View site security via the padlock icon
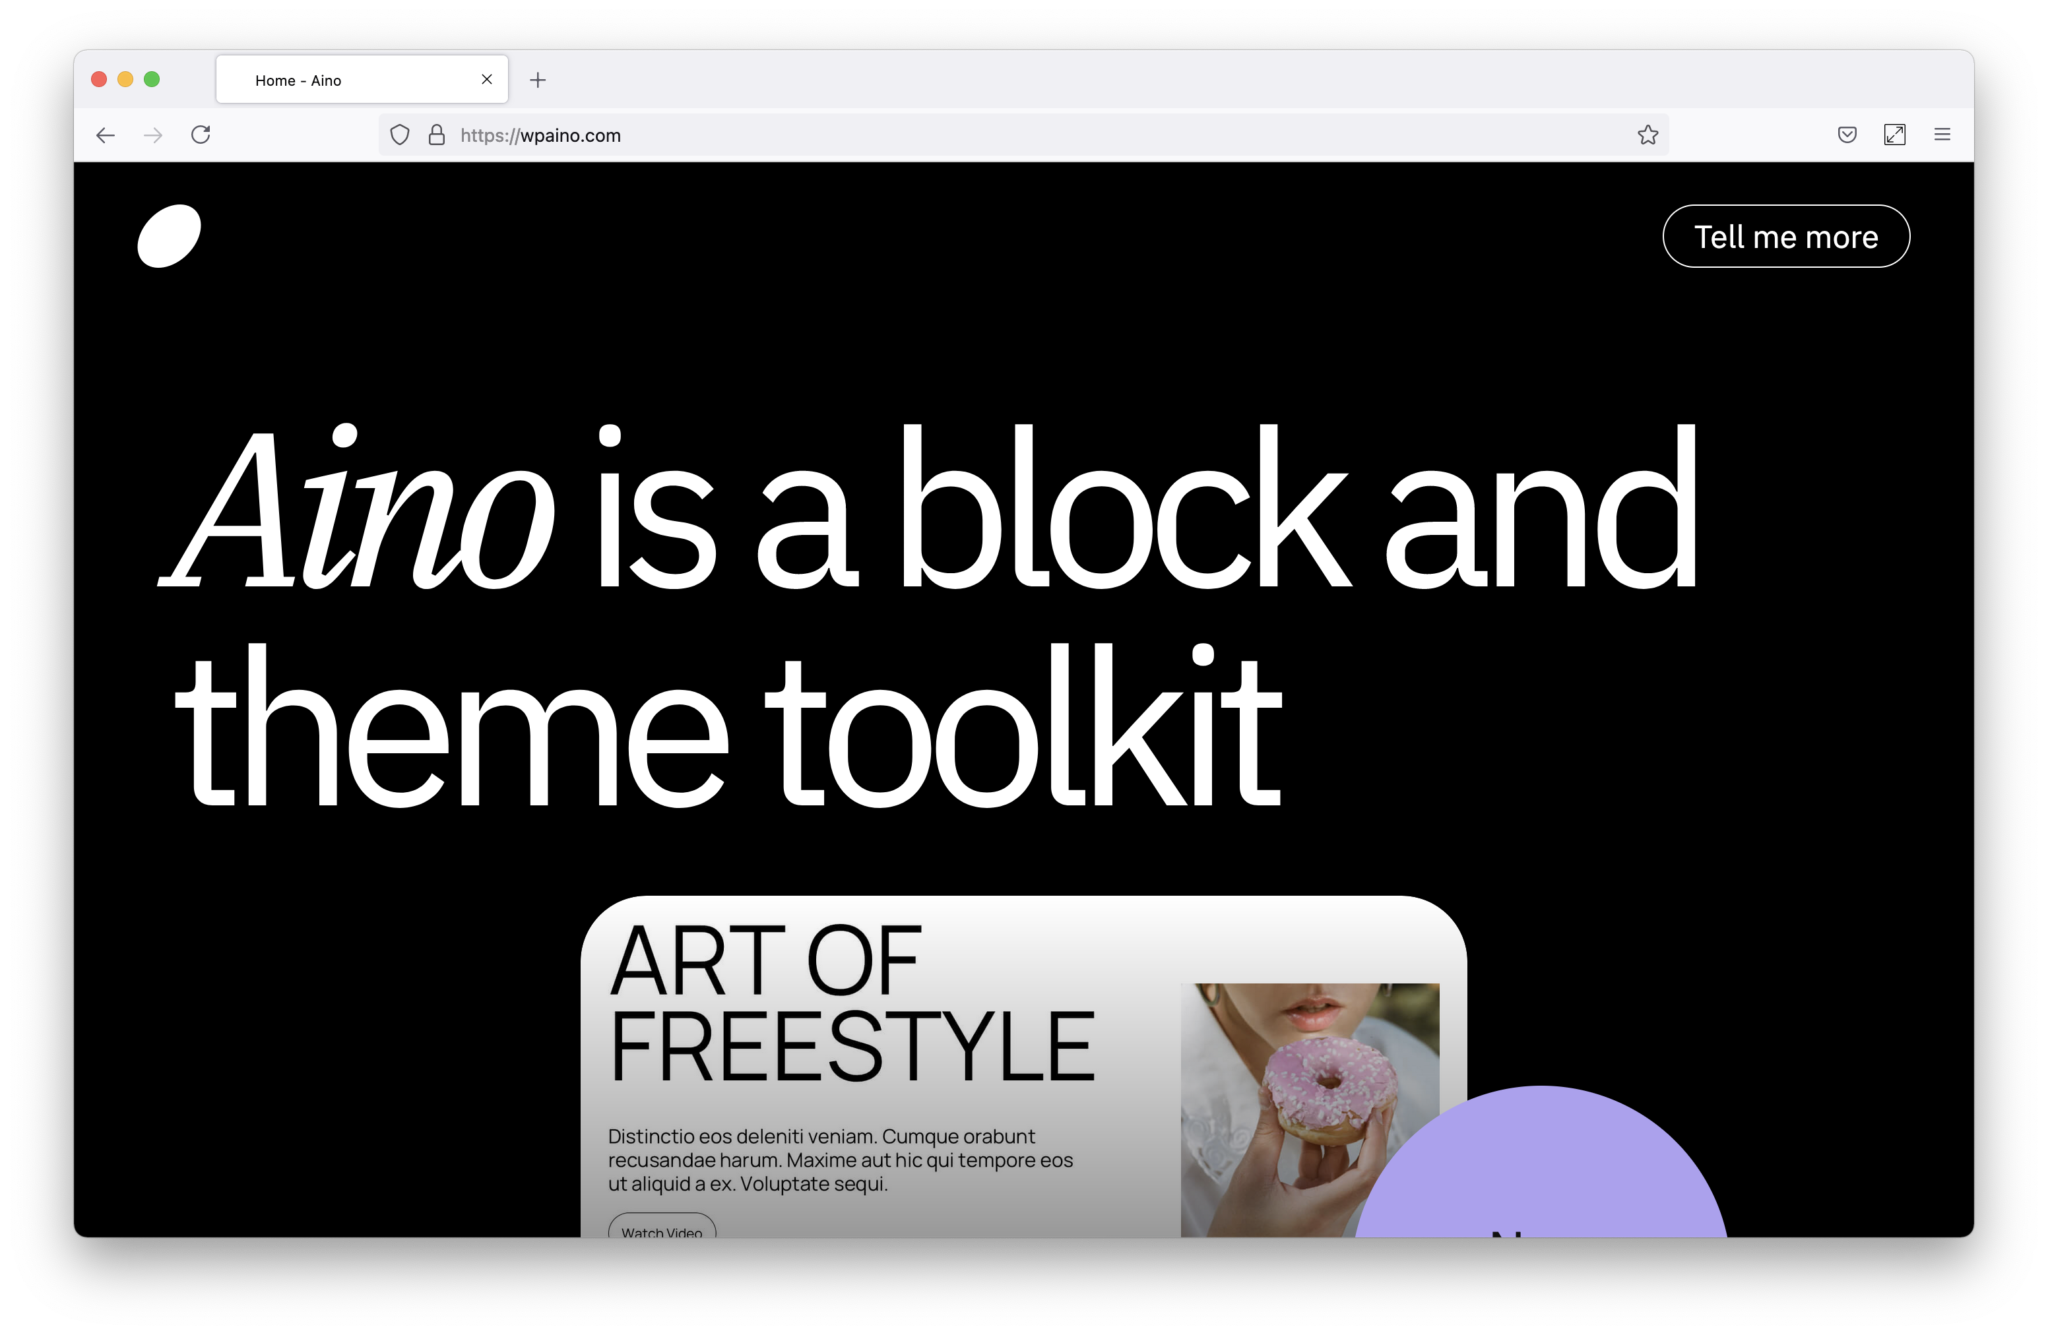 (x=437, y=135)
